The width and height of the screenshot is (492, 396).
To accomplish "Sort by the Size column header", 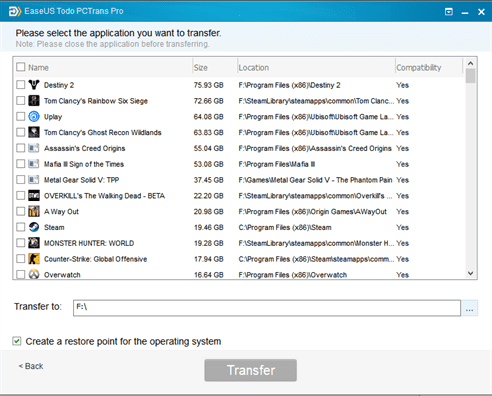I will coord(201,68).
